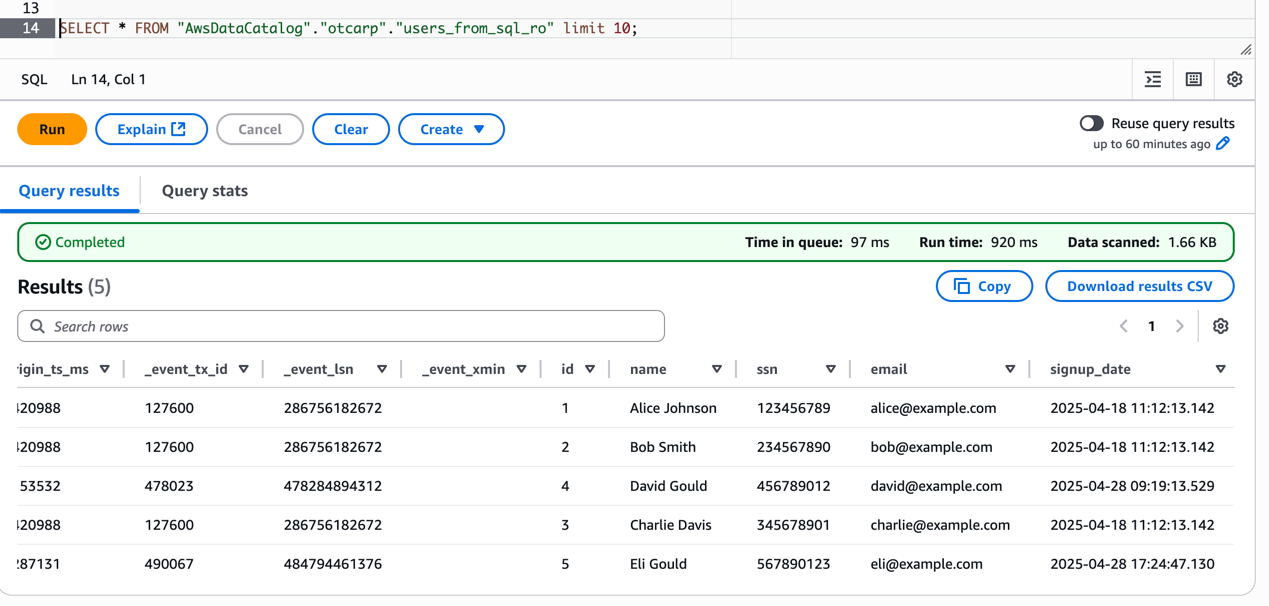The height and width of the screenshot is (606, 1269).
Task: Run the SQL query
Action: click(x=52, y=129)
